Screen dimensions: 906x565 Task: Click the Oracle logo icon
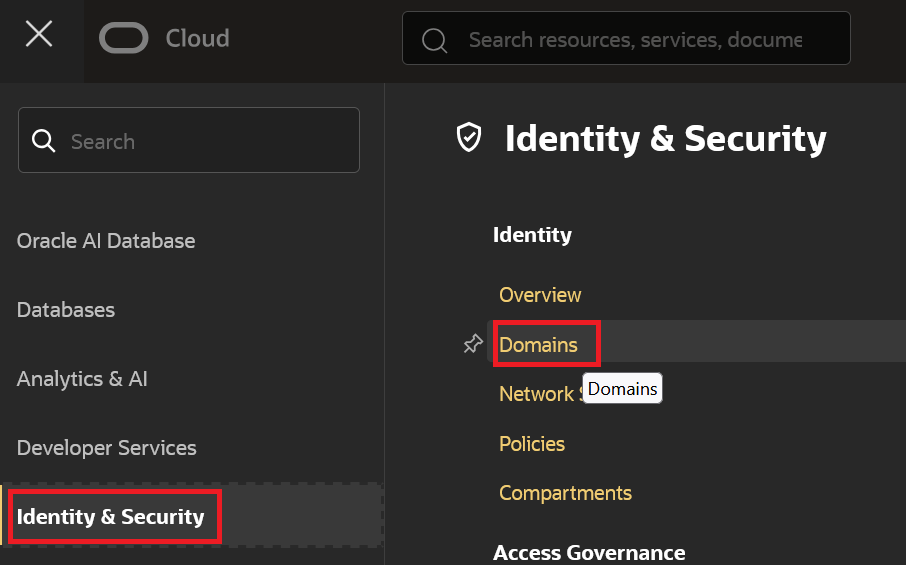(x=123, y=38)
